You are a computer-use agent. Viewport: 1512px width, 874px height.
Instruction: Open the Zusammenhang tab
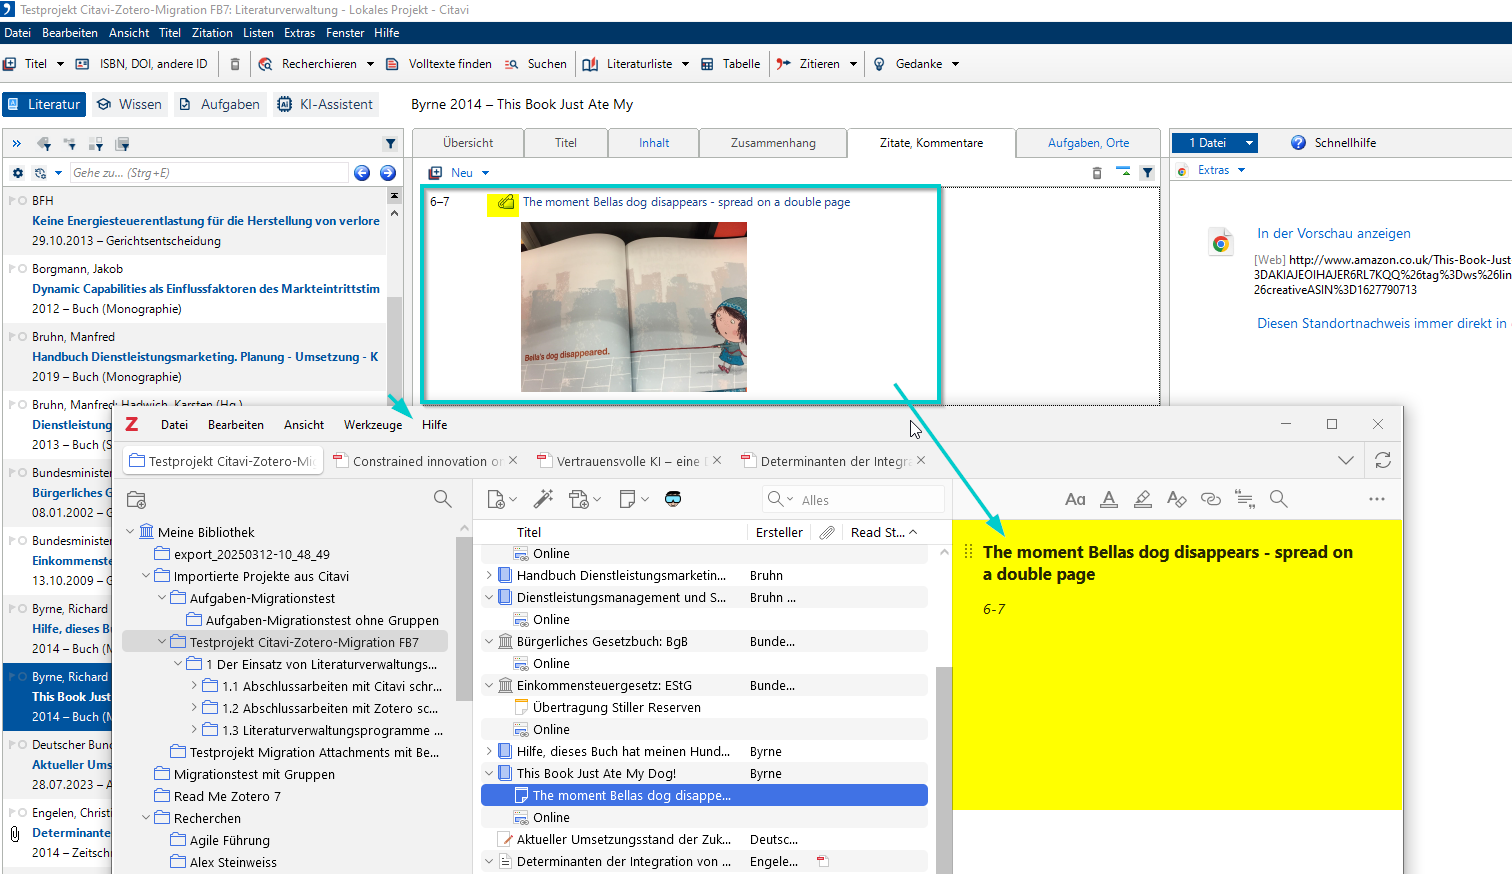point(773,143)
